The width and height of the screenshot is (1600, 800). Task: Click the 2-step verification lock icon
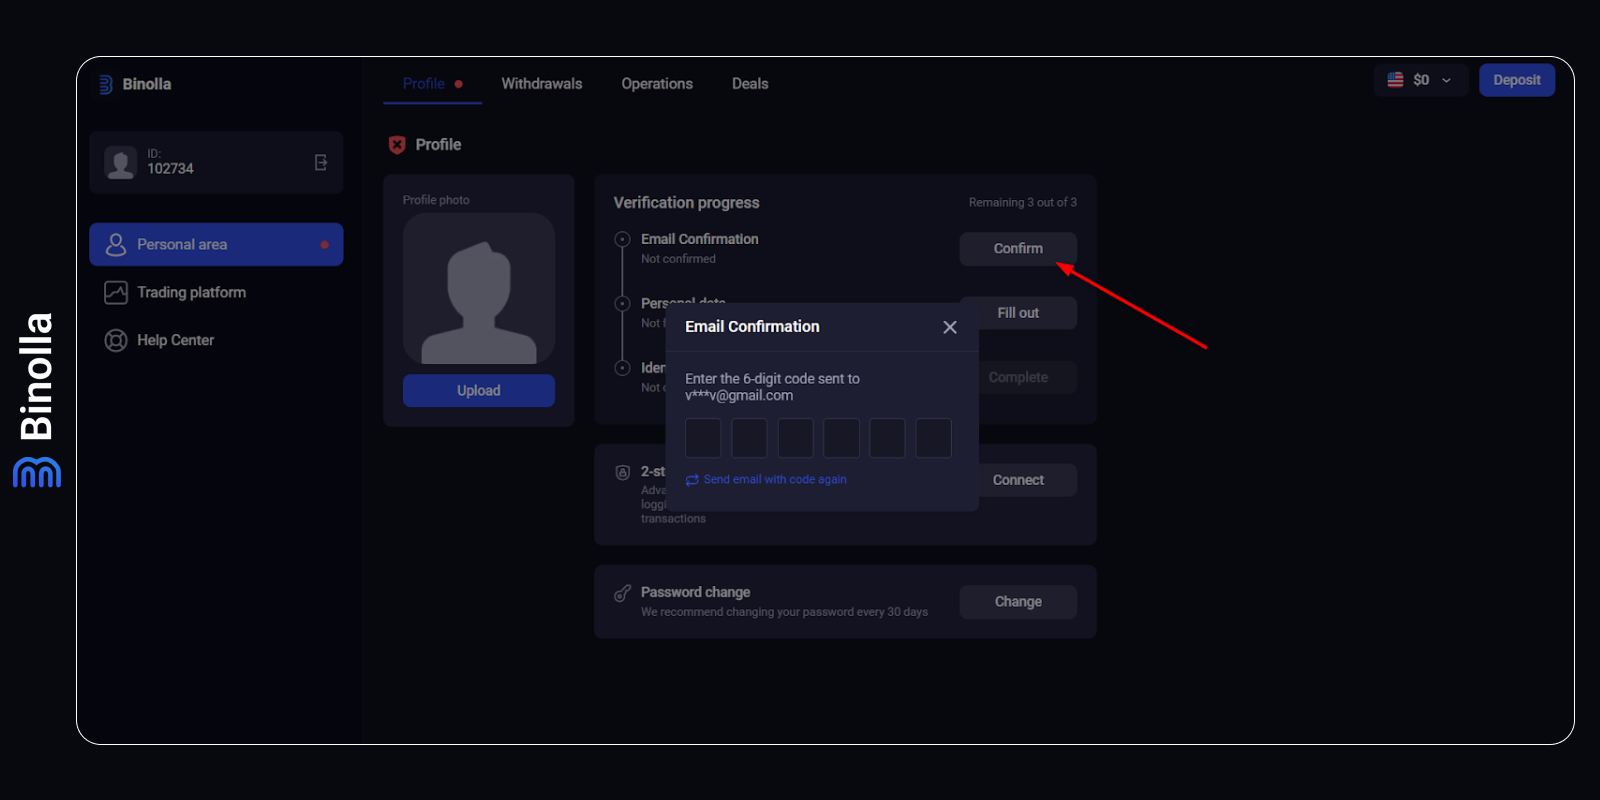[x=622, y=472]
